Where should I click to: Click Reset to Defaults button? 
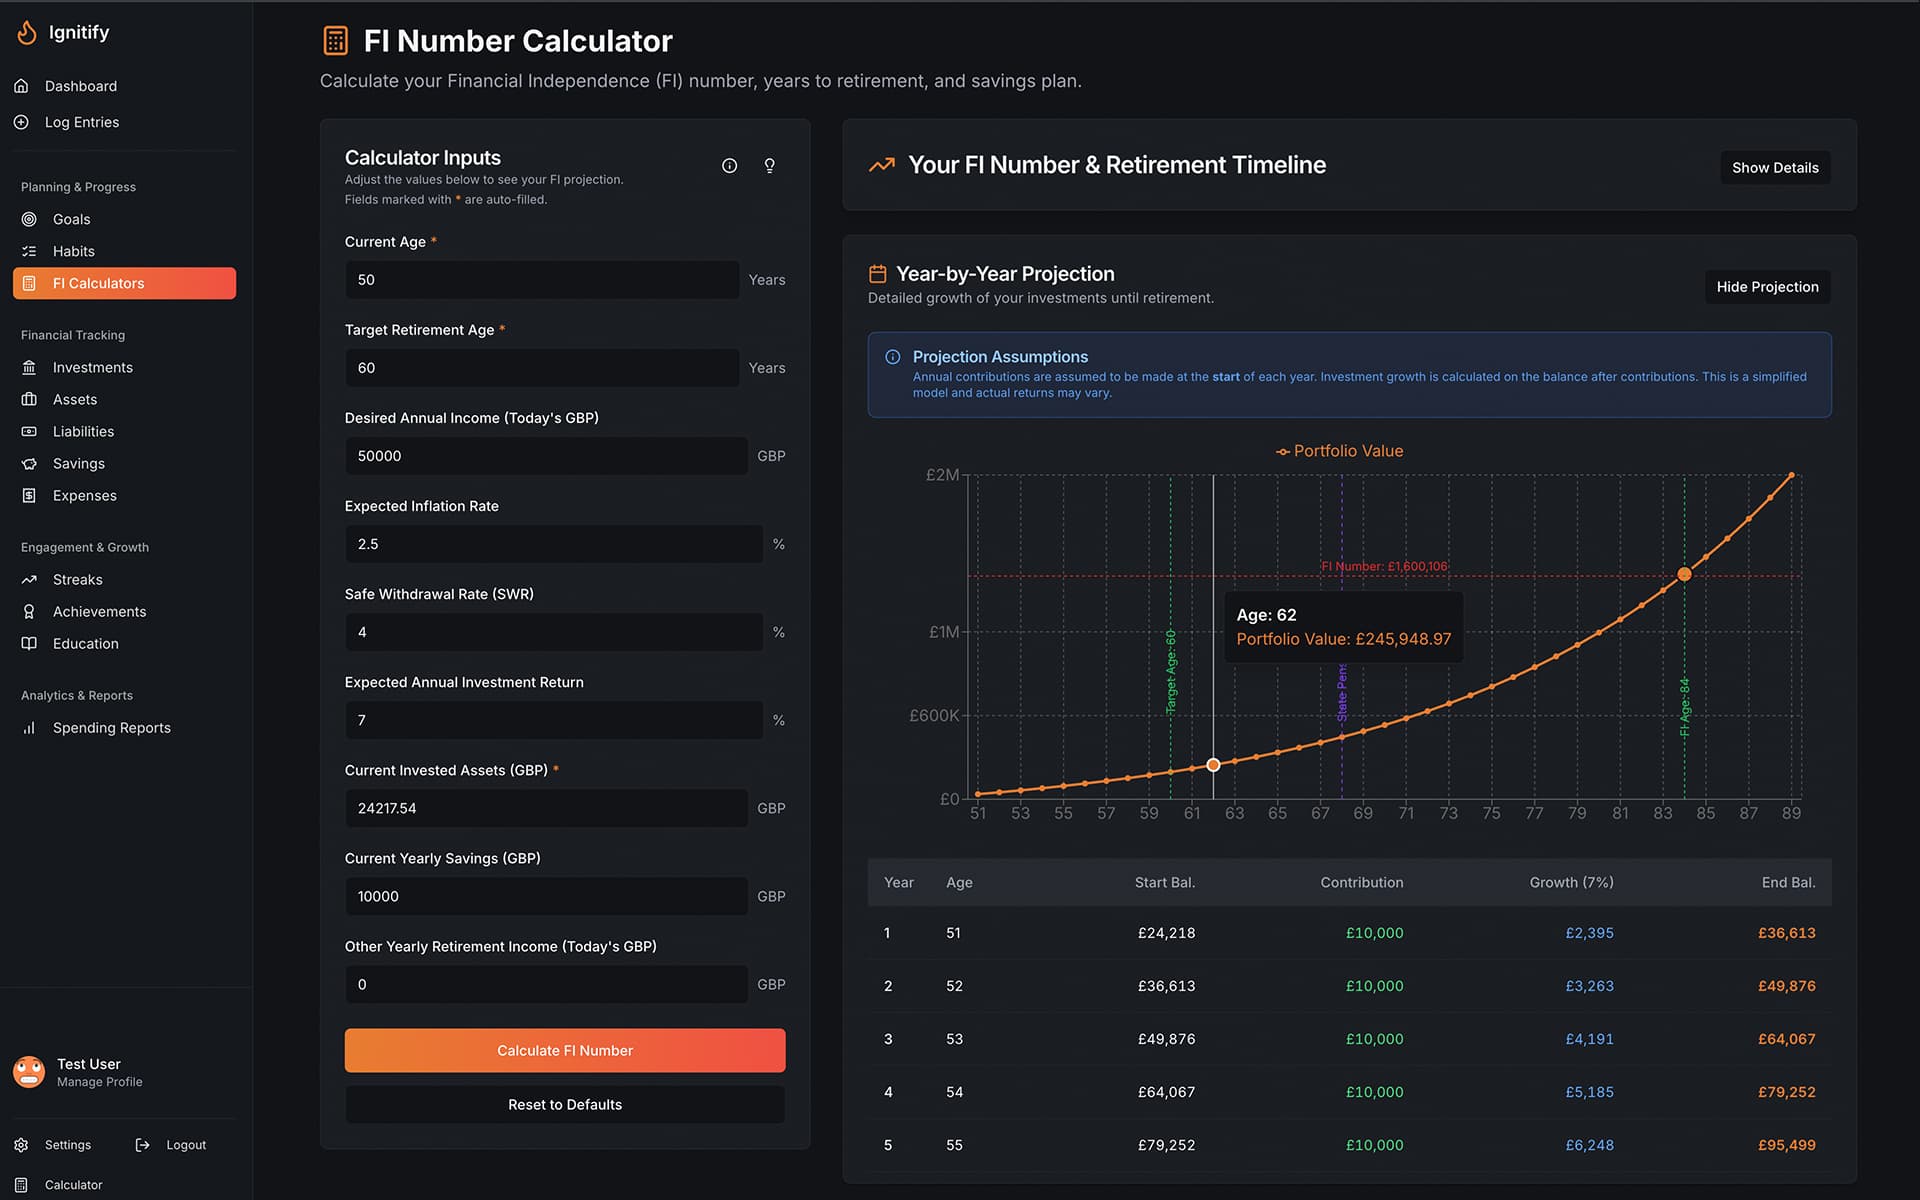tap(565, 1104)
